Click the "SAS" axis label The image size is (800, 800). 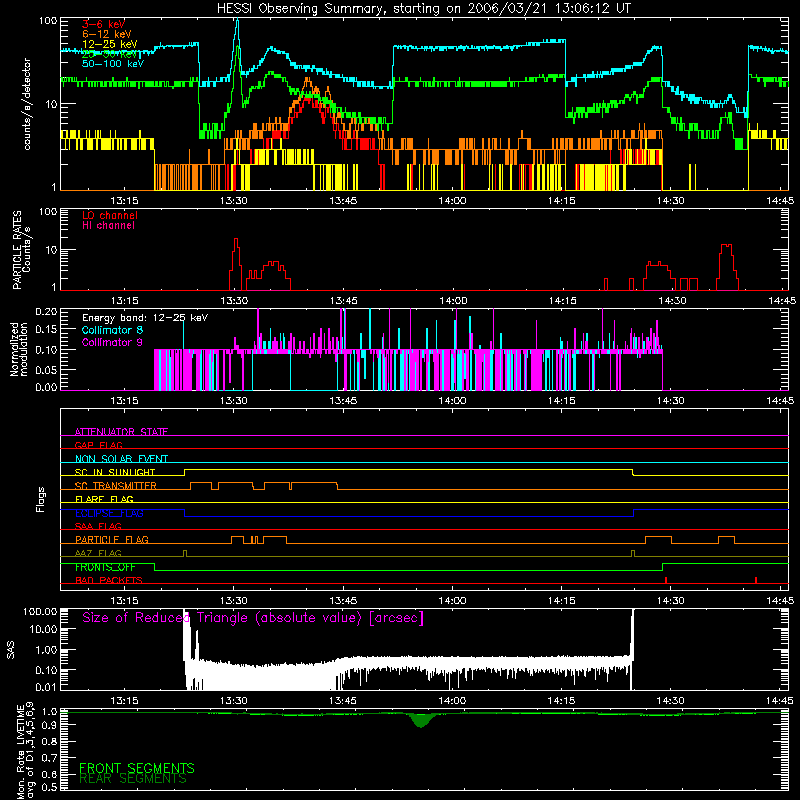coord(11,651)
